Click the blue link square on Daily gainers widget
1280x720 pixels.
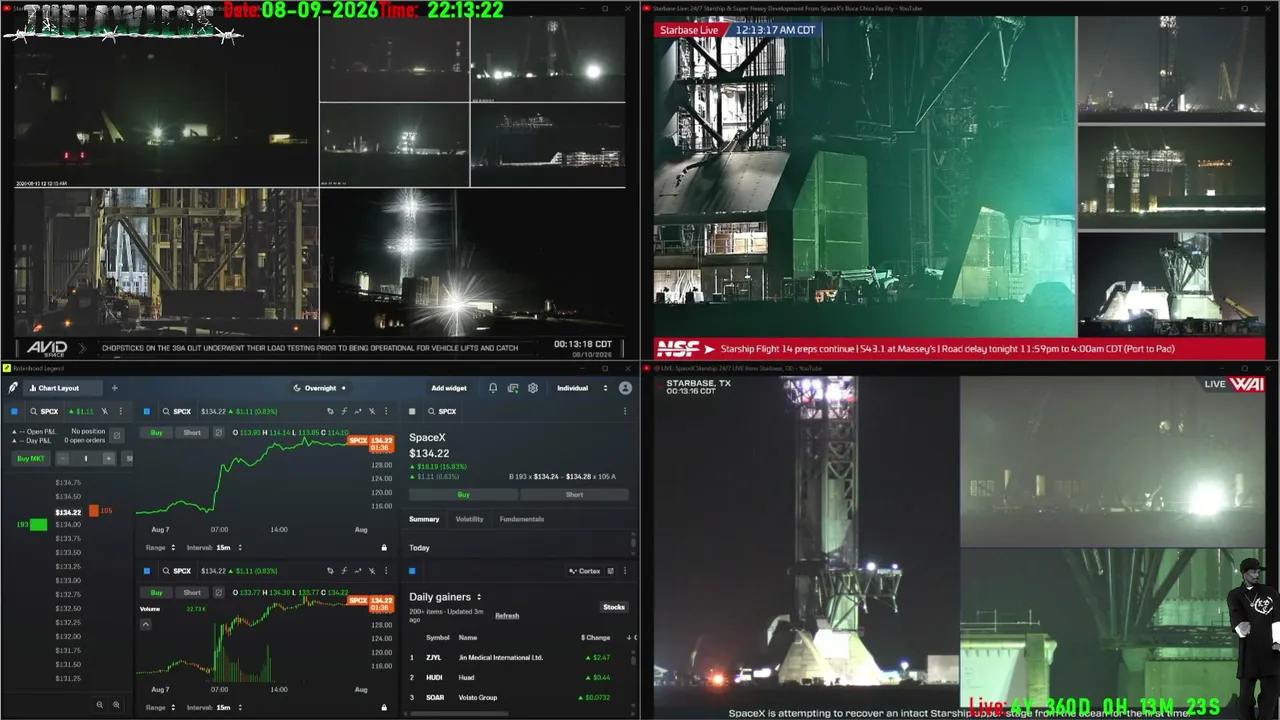[412, 571]
